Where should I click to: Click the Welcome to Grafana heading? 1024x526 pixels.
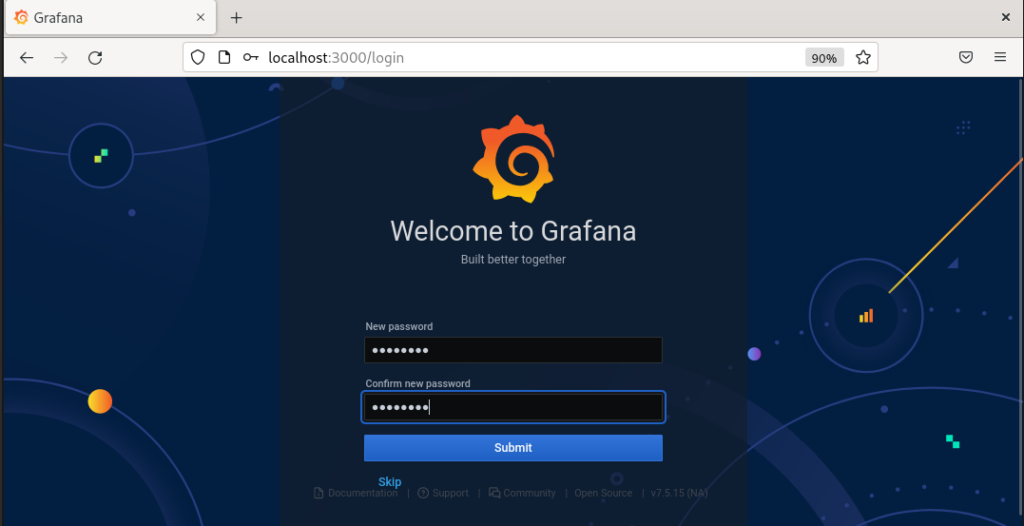513,231
